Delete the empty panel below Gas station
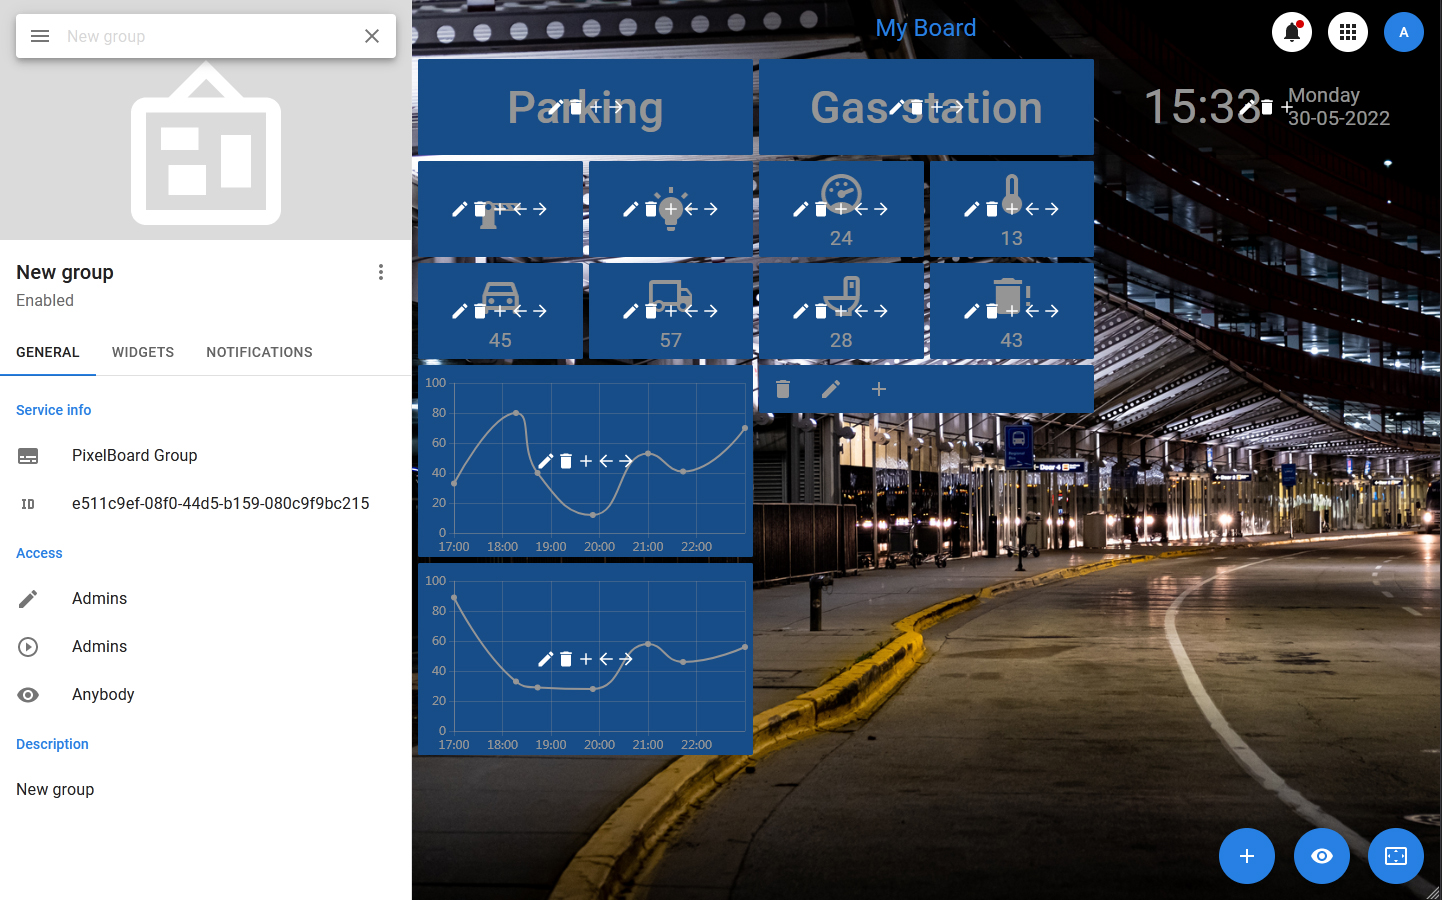 pyautogui.click(x=783, y=389)
